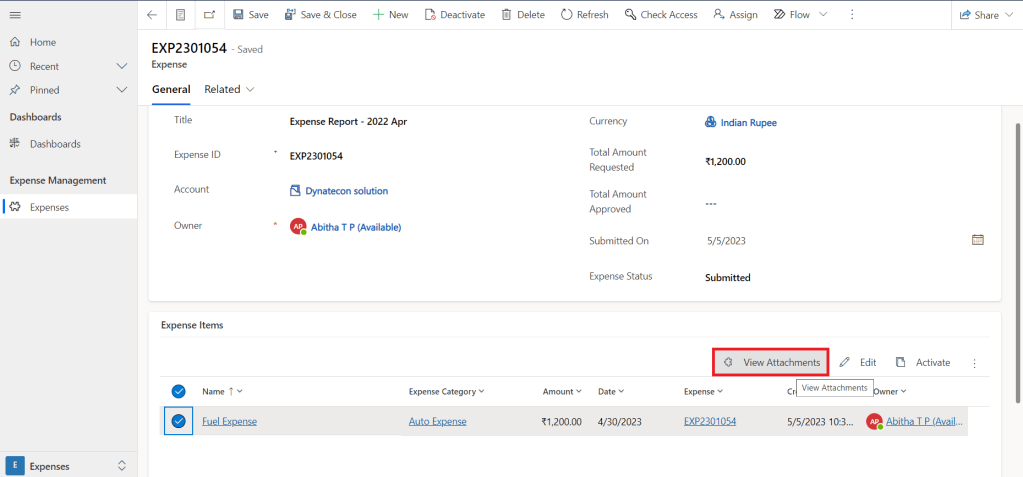Click the View Attachments button
1023x477 pixels.
[771, 362]
